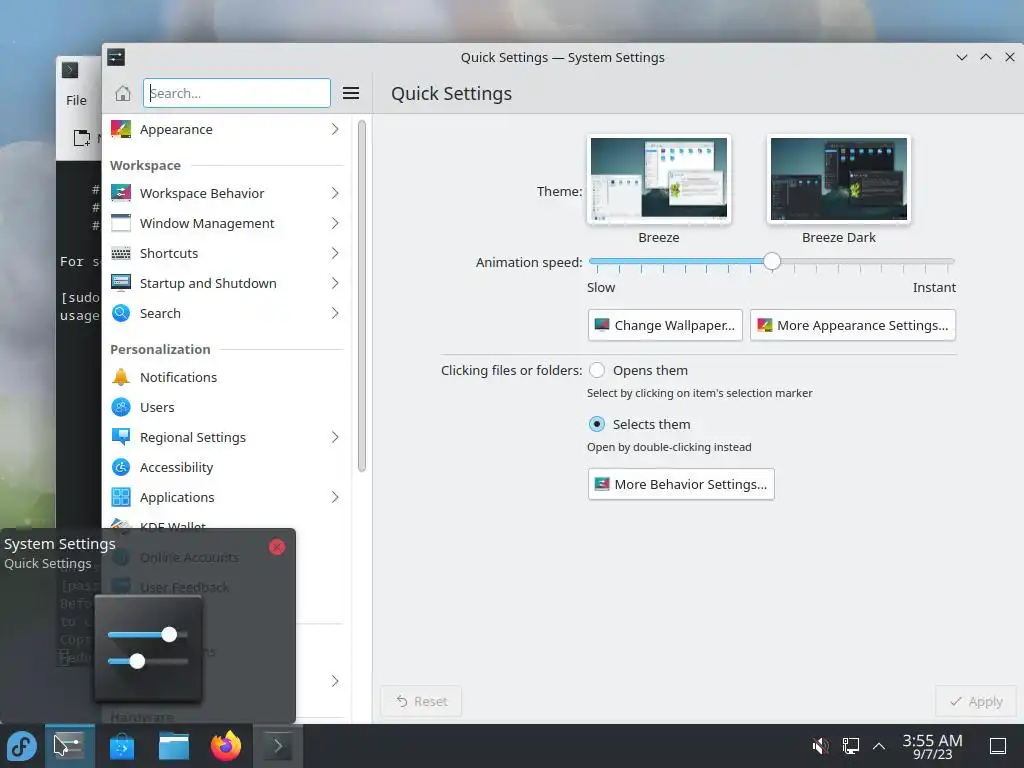Screen dimensions: 1024x768
Task: Click the Apply button
Action: [976, 701]
